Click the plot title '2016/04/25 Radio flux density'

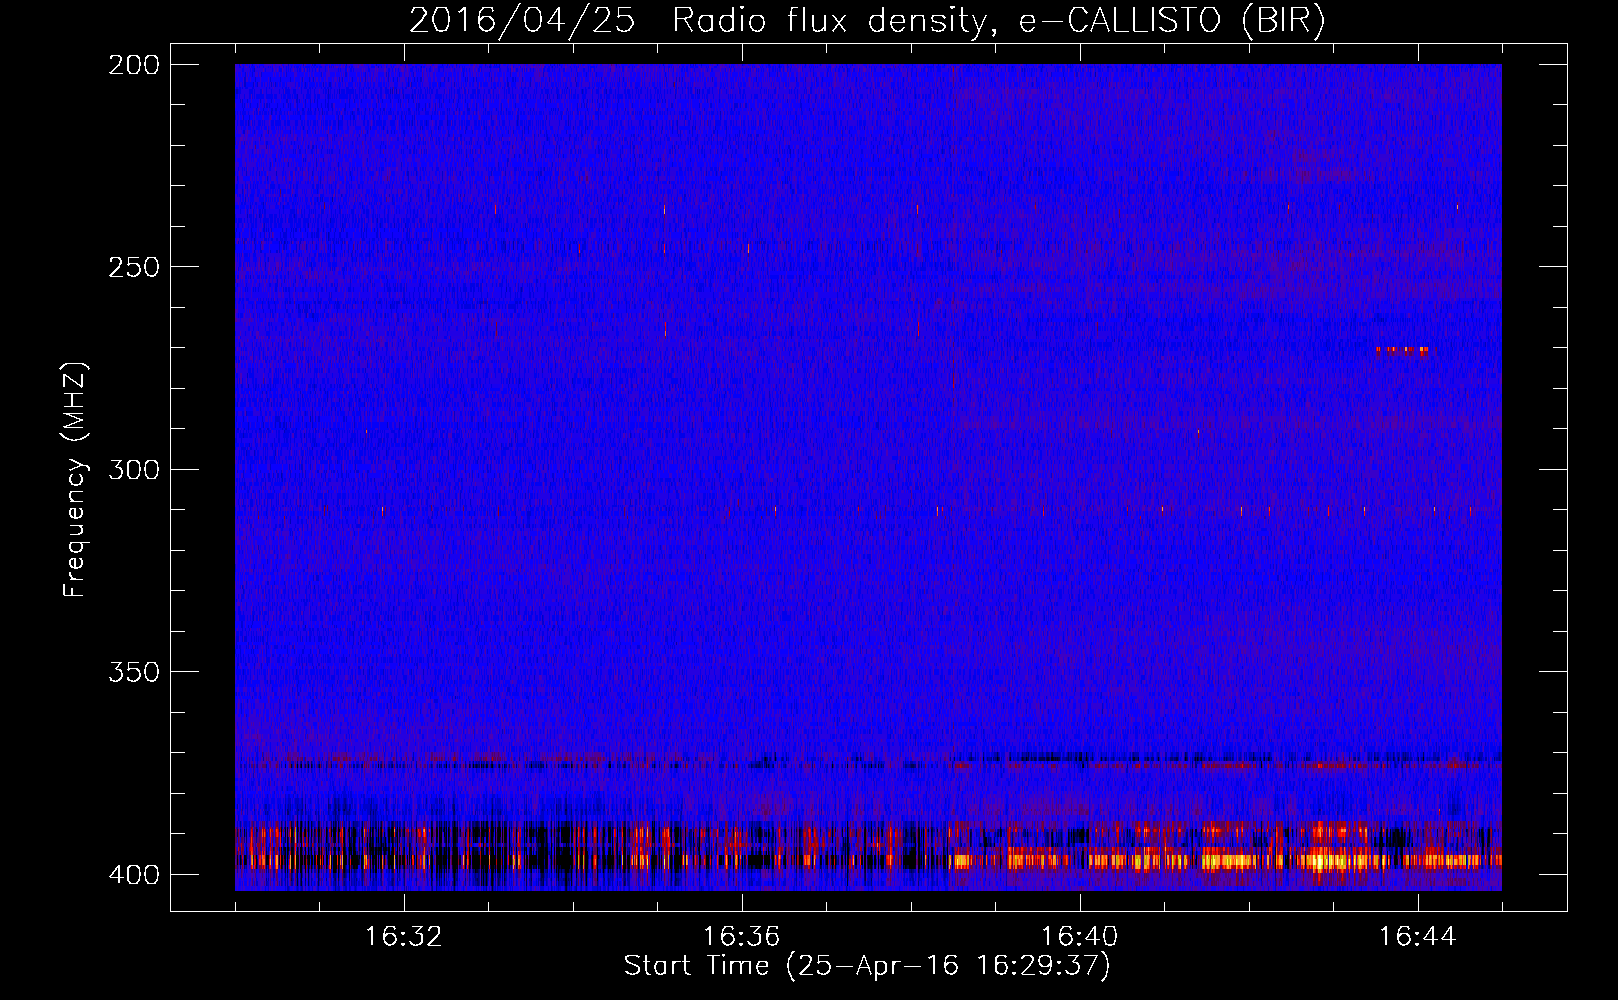coord(867,21)
